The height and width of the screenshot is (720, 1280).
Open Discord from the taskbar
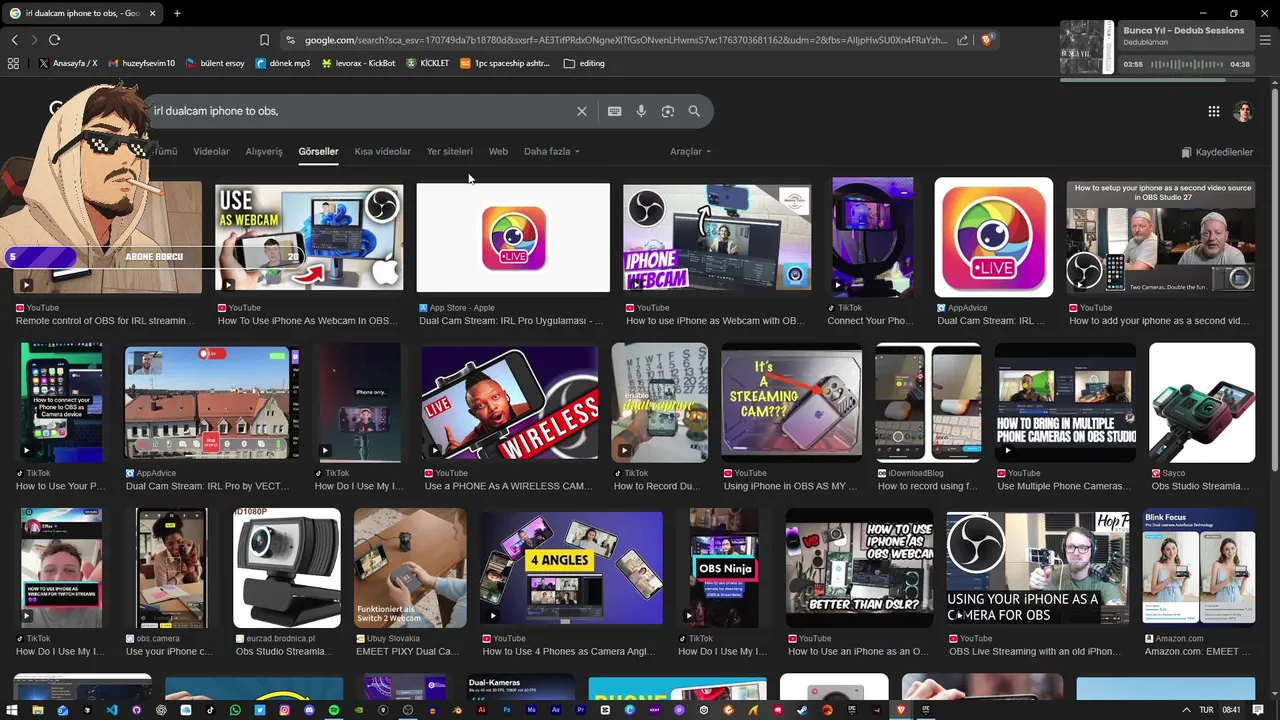308,710
